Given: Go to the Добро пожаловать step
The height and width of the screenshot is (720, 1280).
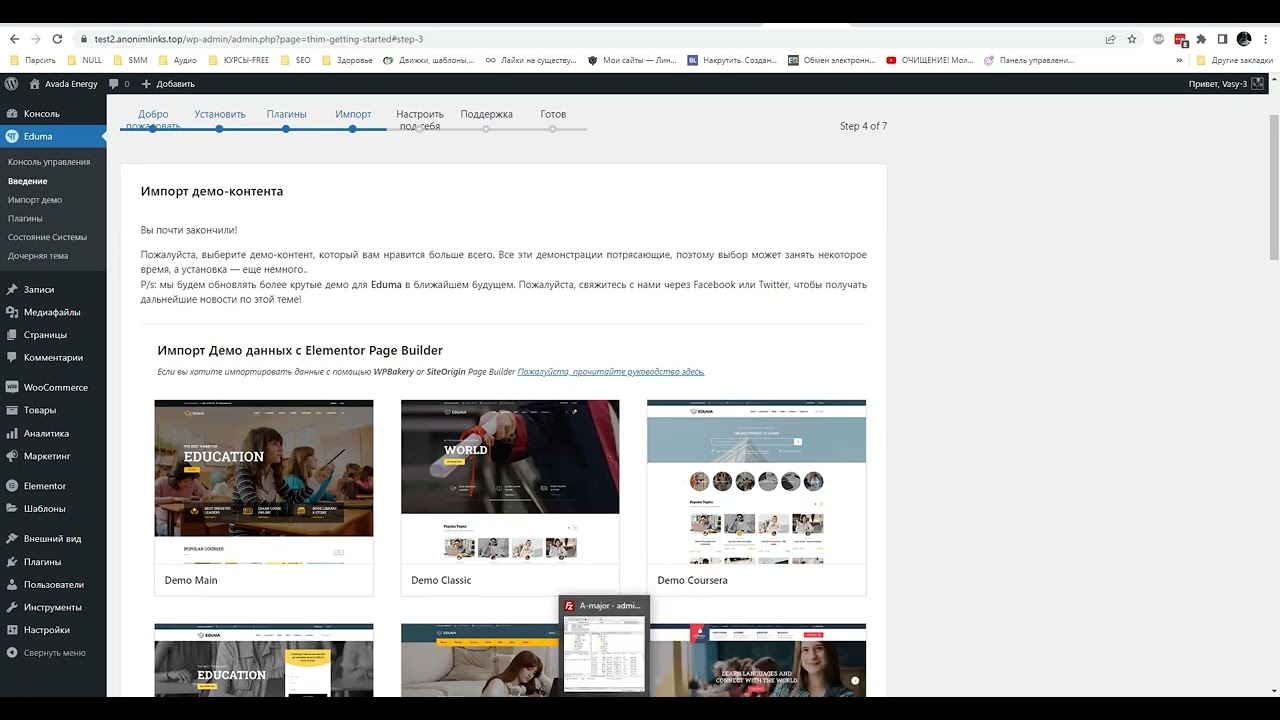Looking at the screenshot, I should (153, 120).
